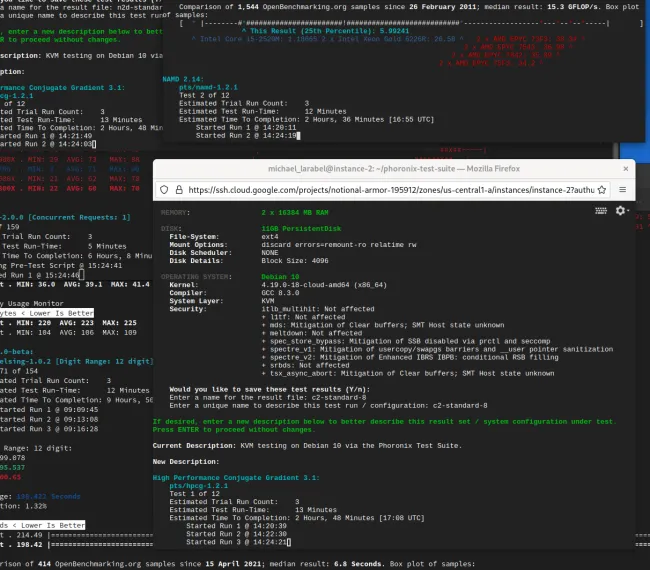Click 'Block Size: 4096' disk details
This screenshot has height=570, width=650.
[x=295, y=261]
